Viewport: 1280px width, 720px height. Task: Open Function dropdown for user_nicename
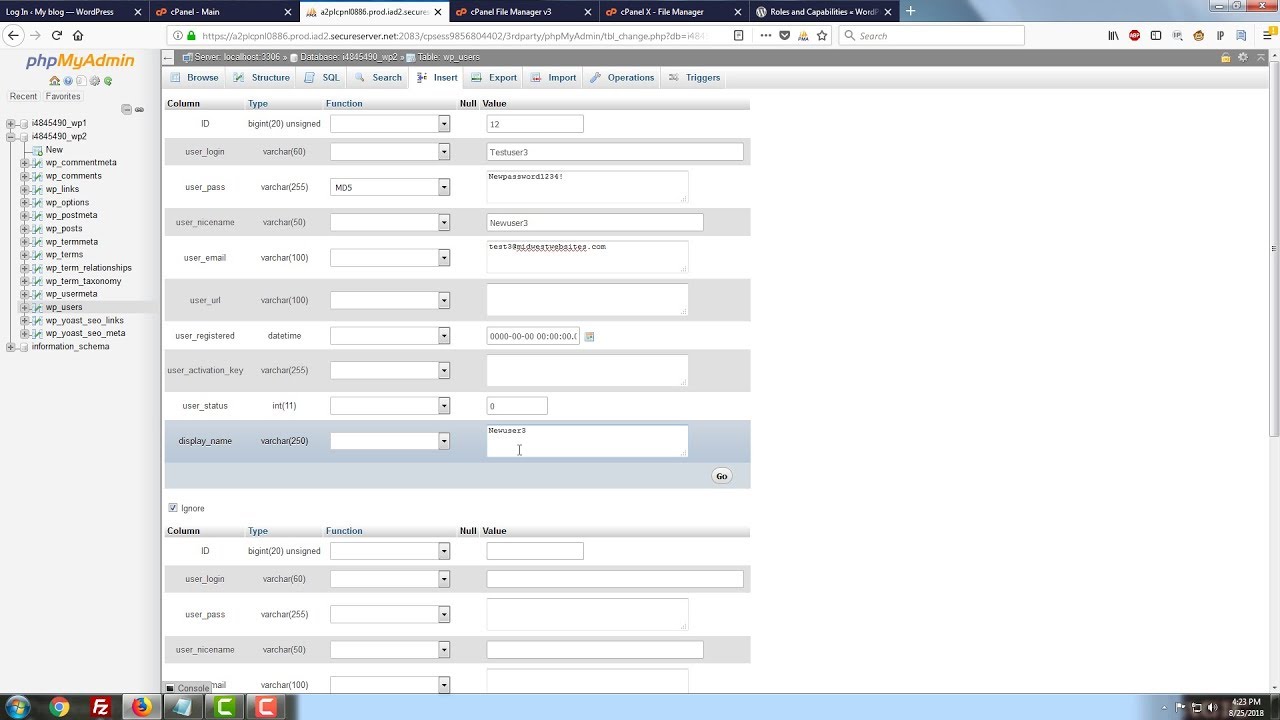pyautogui.click(x=390, y=222)
